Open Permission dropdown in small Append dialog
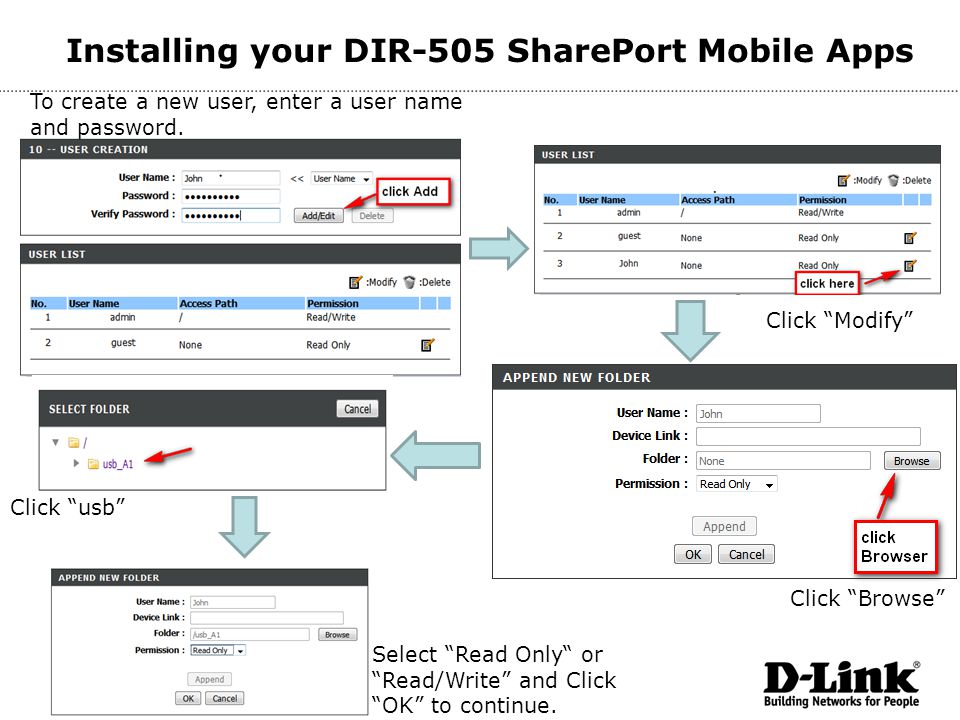 tap(218, 651)
